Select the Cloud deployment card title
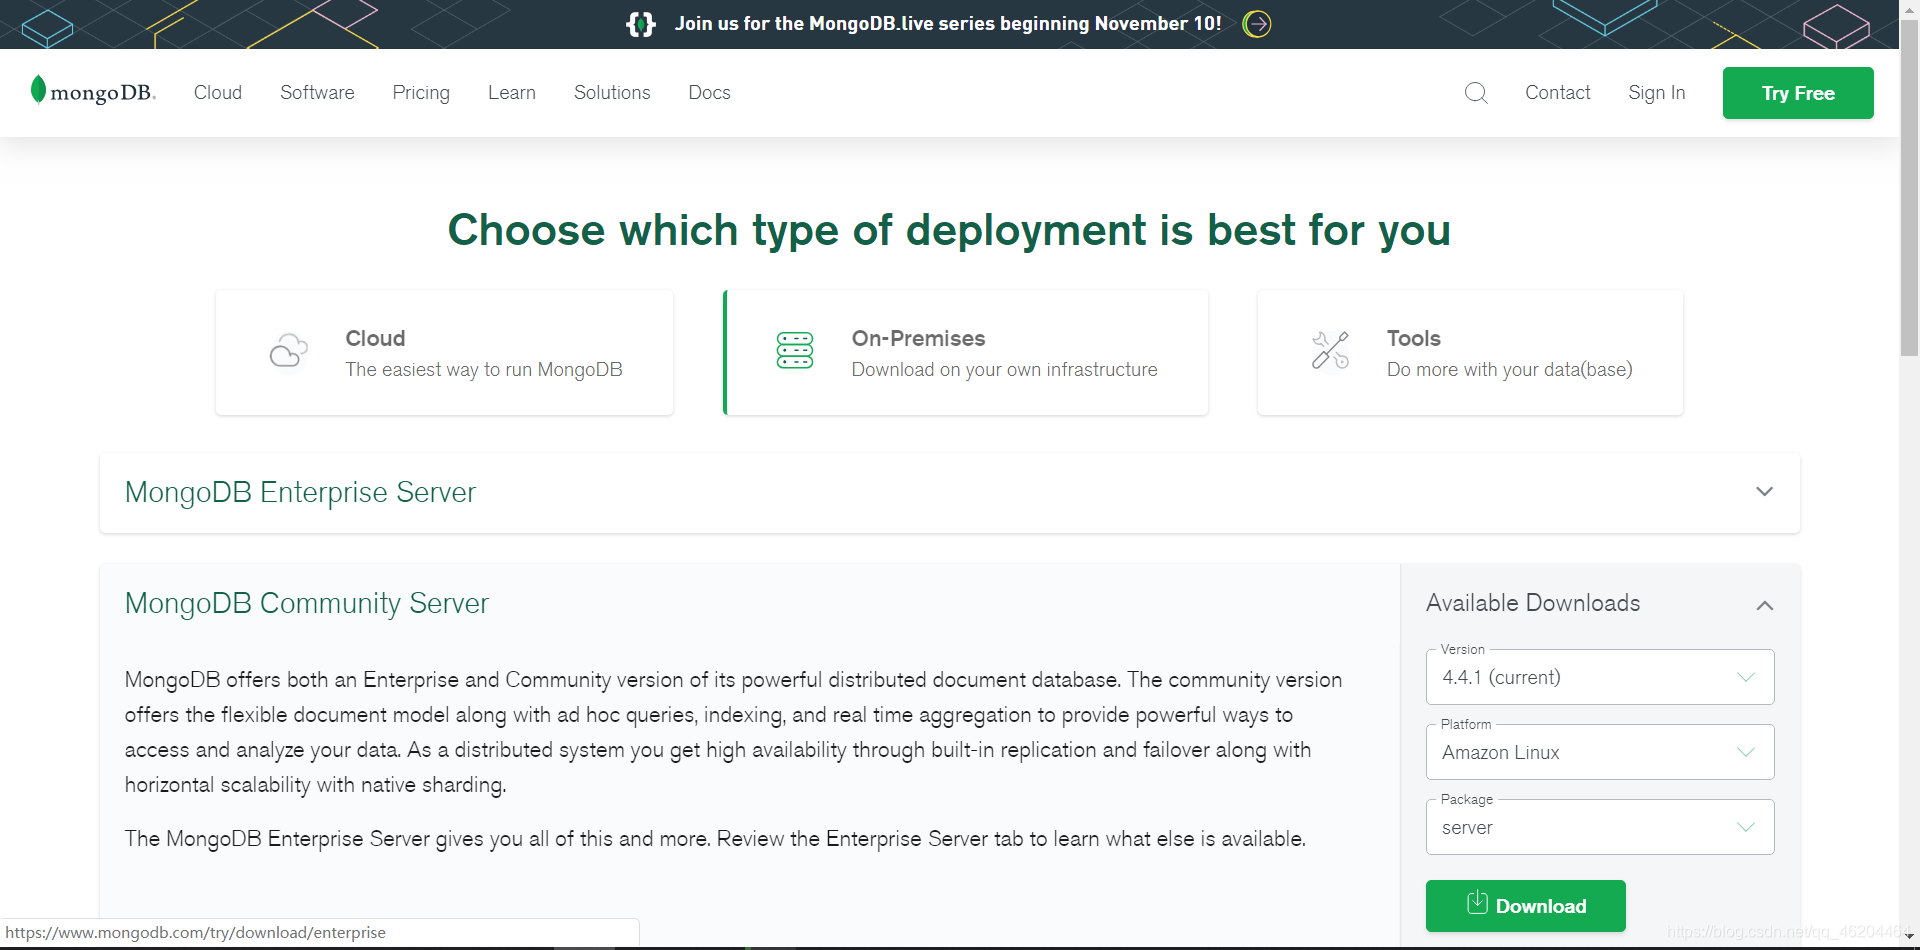1920x950 pixels. click(x=375, y=338)
